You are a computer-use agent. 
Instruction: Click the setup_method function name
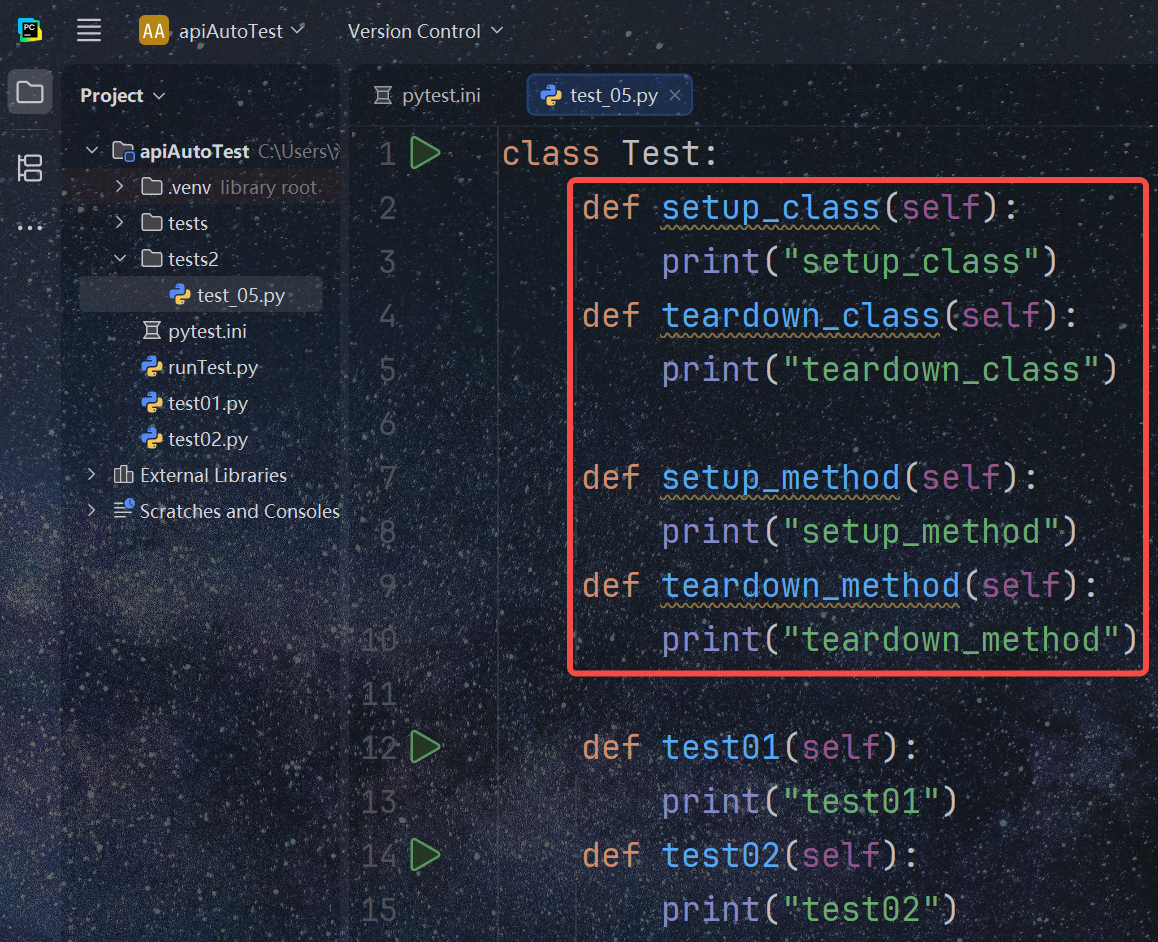pos(781,478)
